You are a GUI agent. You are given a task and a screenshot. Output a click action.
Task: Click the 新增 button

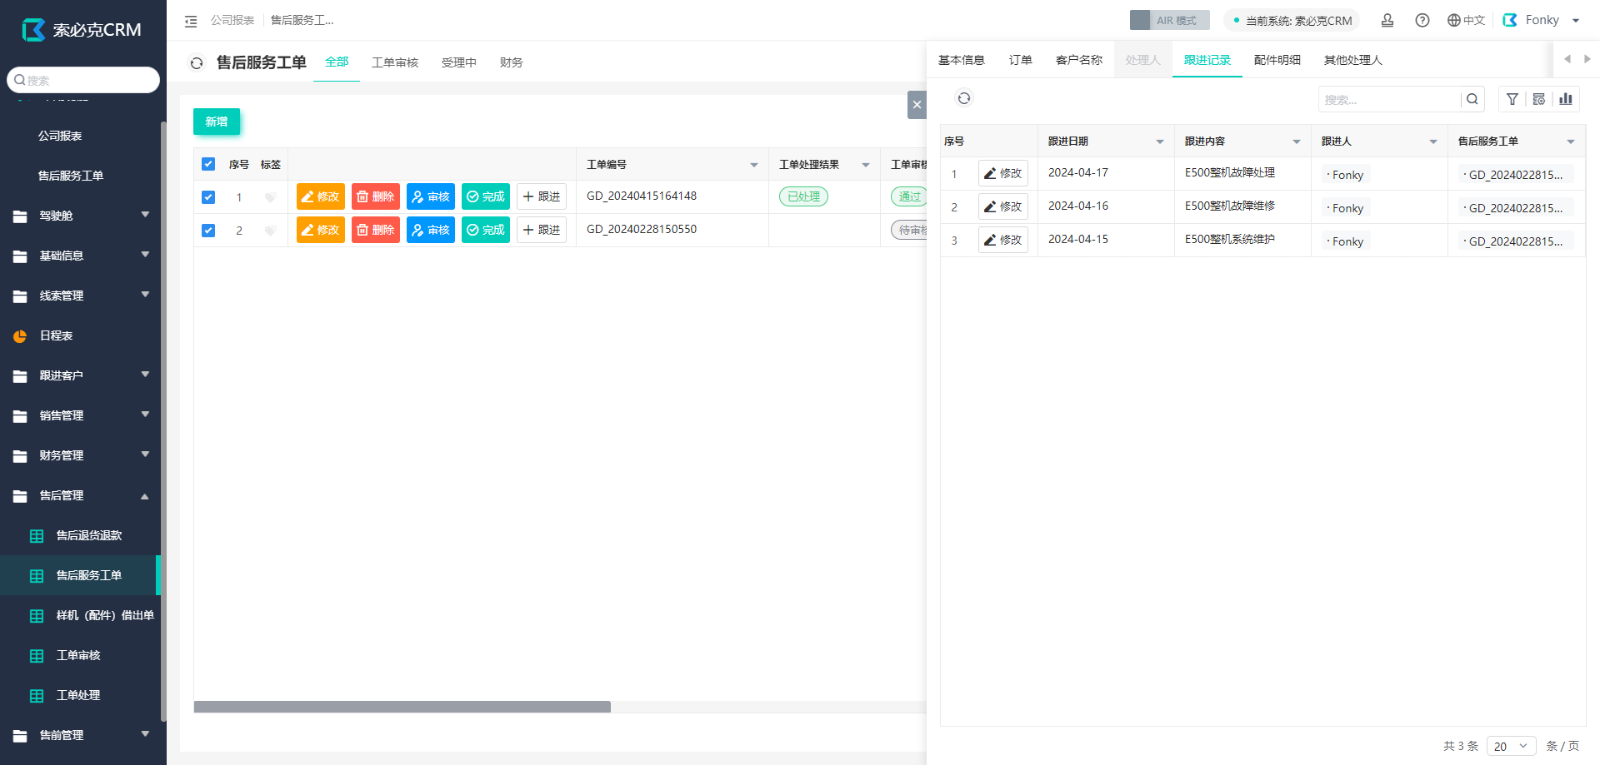[x=217, y=122]
